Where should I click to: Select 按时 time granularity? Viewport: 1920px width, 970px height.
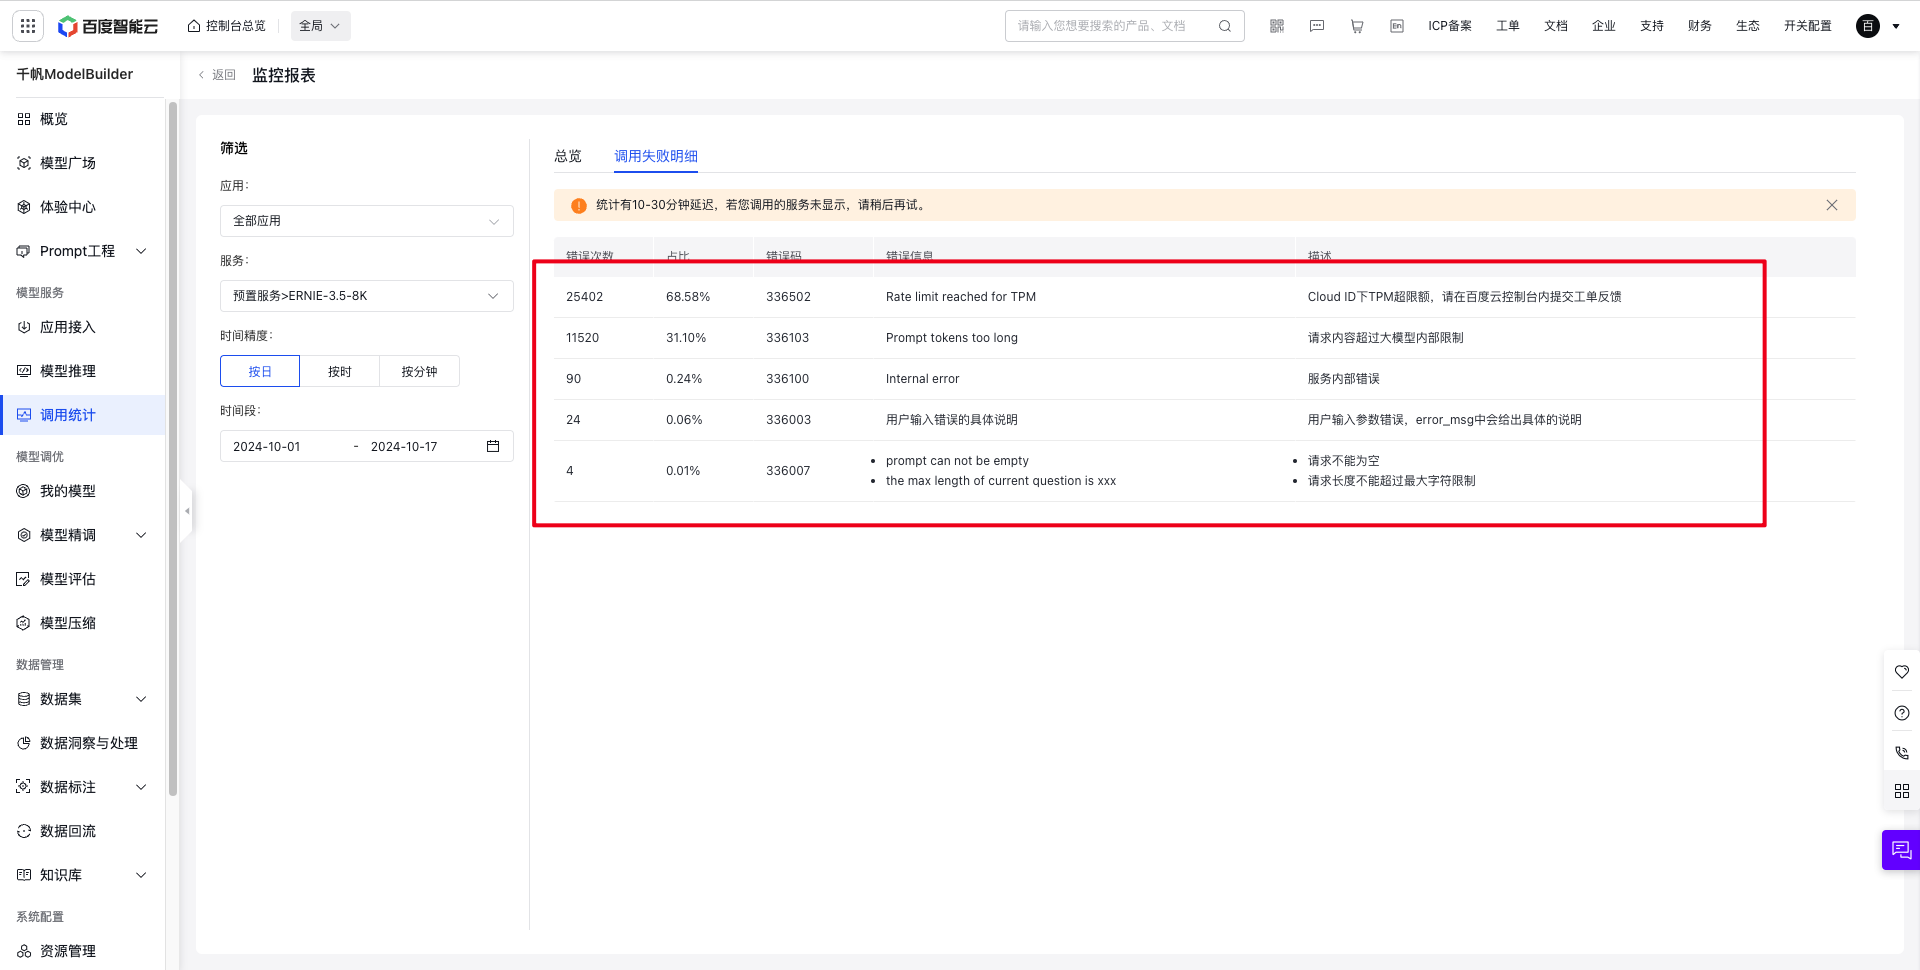[340, 371]
